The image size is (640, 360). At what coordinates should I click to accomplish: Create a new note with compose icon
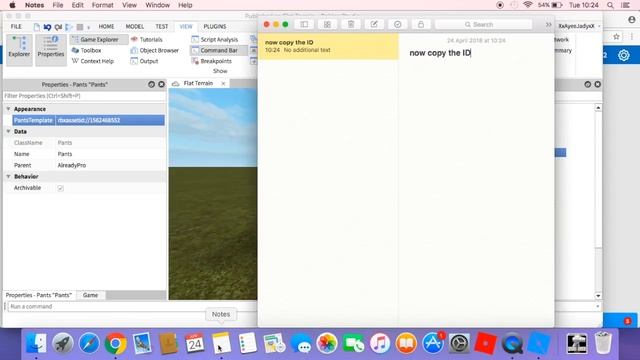(x=374, y=24)
